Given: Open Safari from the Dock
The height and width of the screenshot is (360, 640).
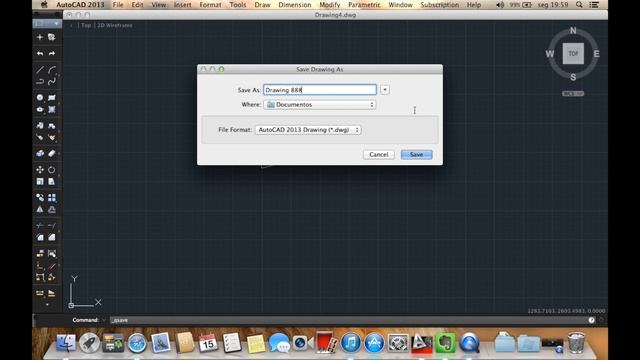Looking at the screenshot, I should pos(137,342).
